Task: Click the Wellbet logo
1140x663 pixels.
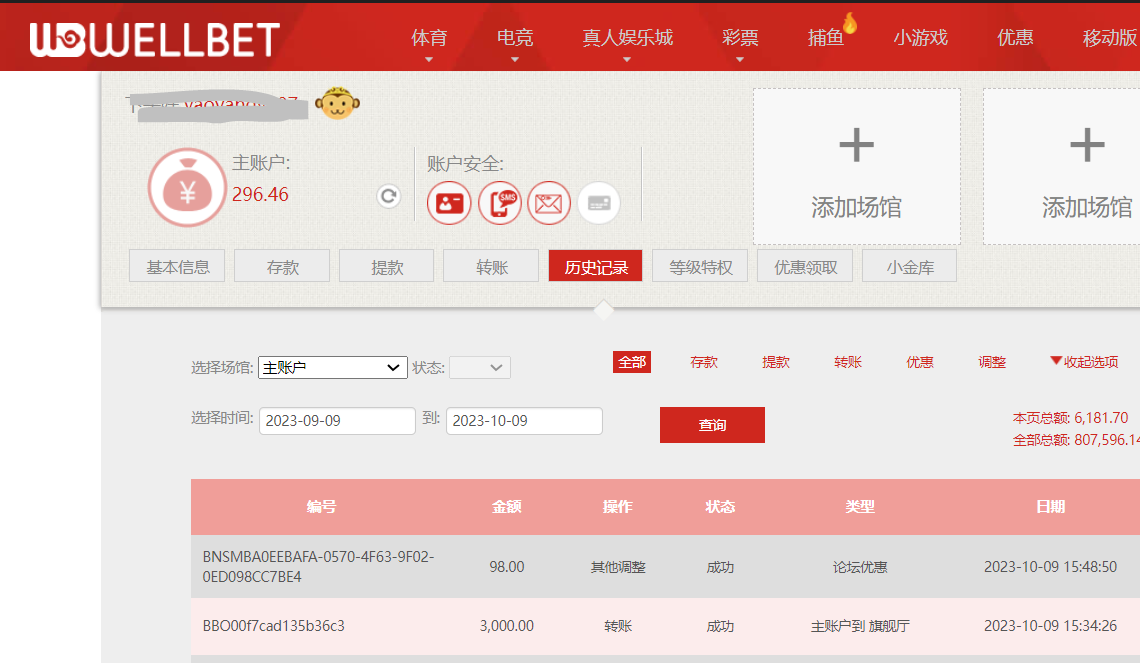Action: [155, 39]
